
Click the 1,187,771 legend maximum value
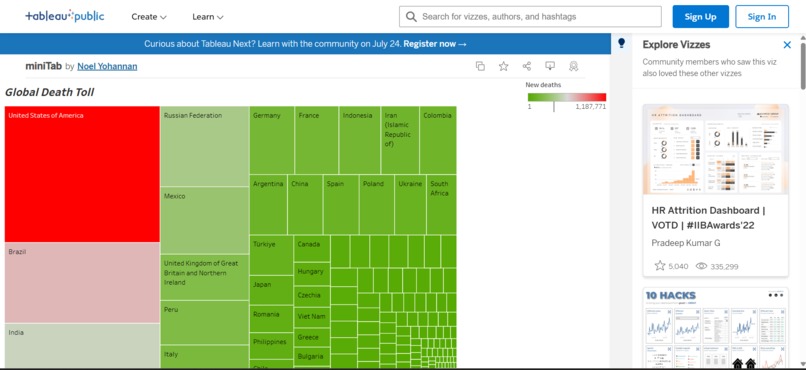click(591, 107)
